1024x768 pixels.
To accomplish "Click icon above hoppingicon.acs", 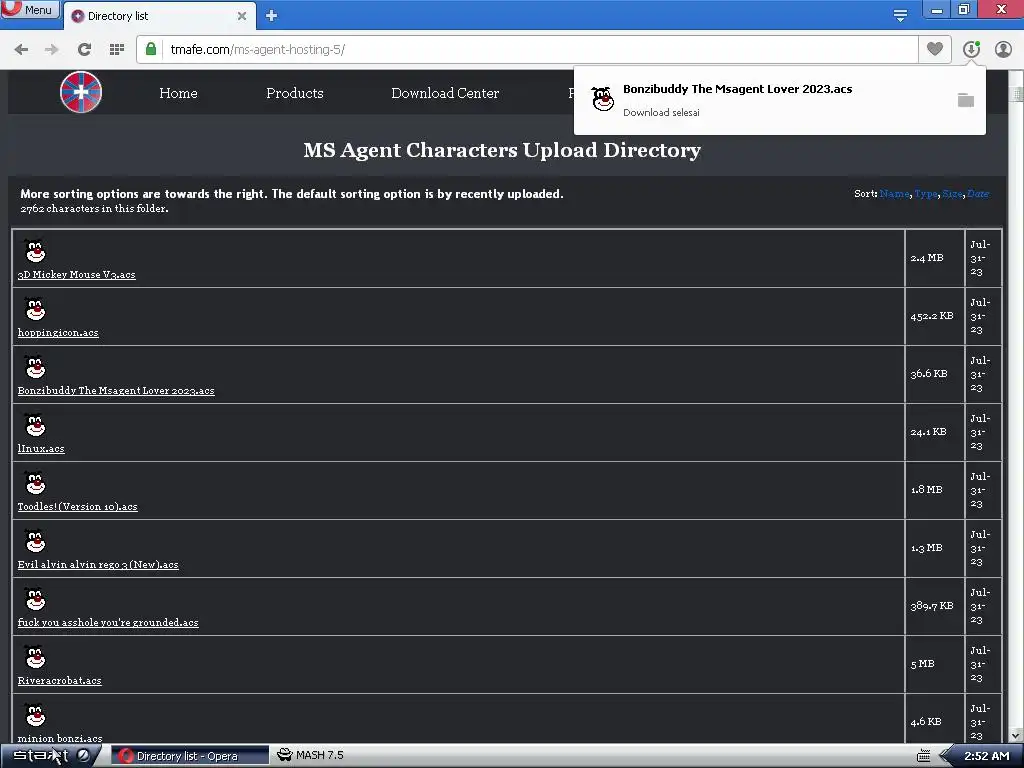I will [35, 309].
